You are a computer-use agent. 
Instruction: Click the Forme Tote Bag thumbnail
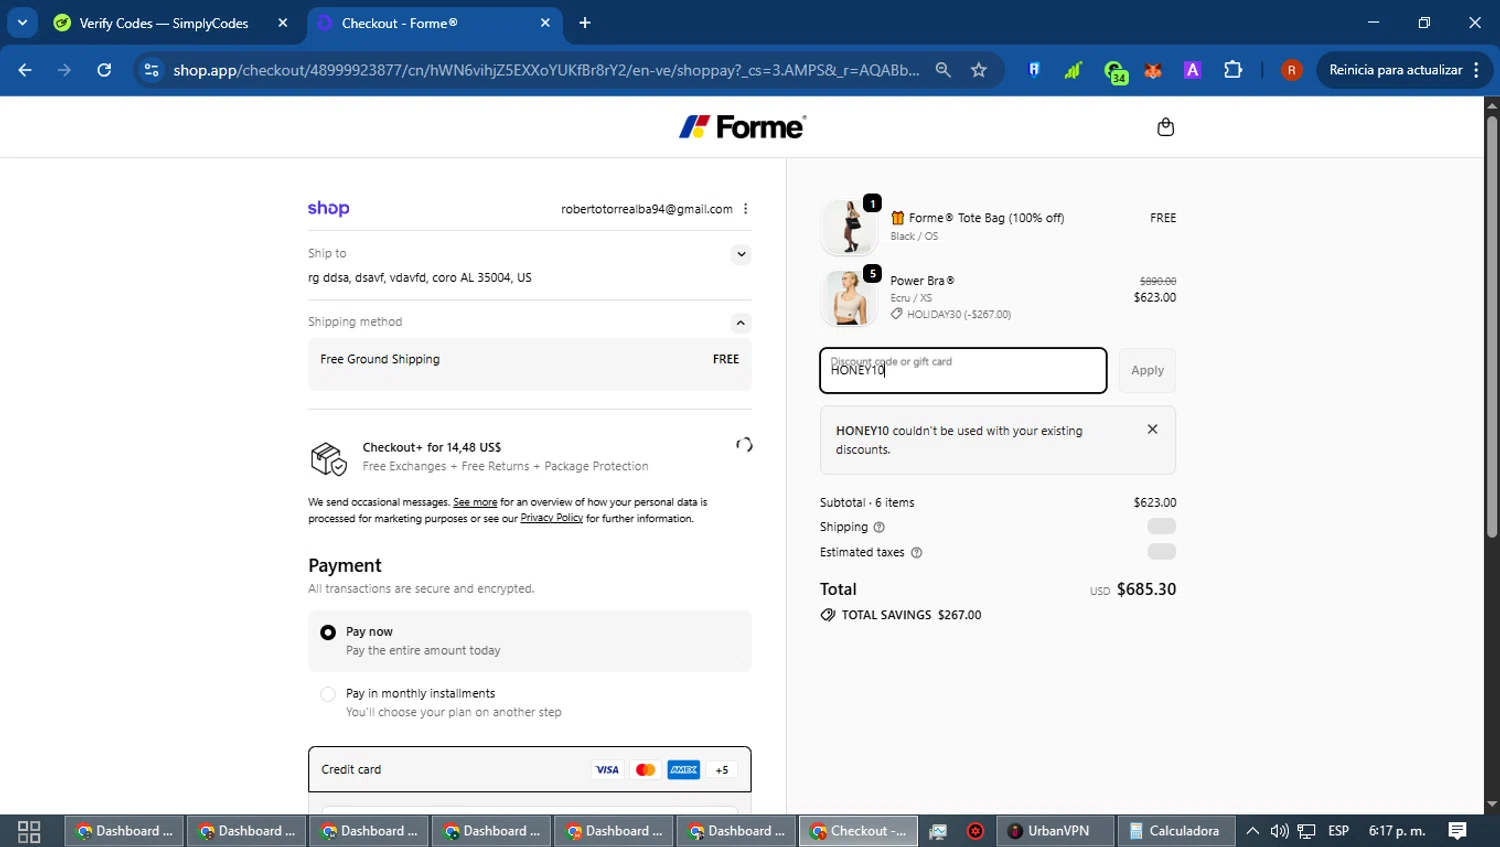tap(849, 226)
